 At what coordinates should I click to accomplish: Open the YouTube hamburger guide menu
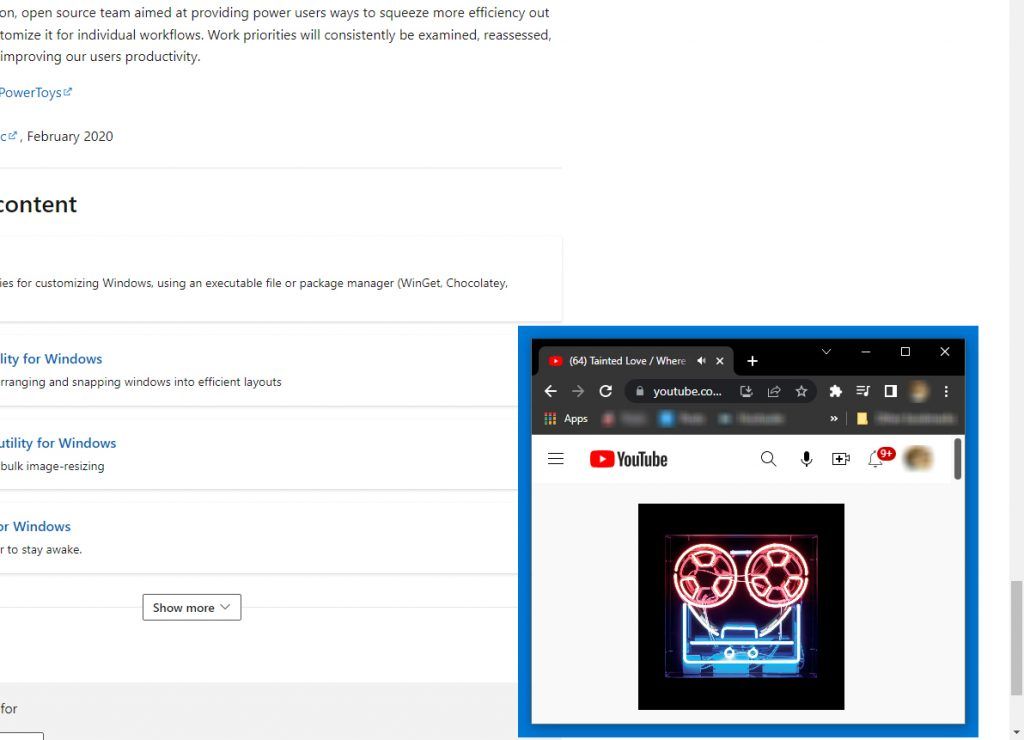pos(555,458)
